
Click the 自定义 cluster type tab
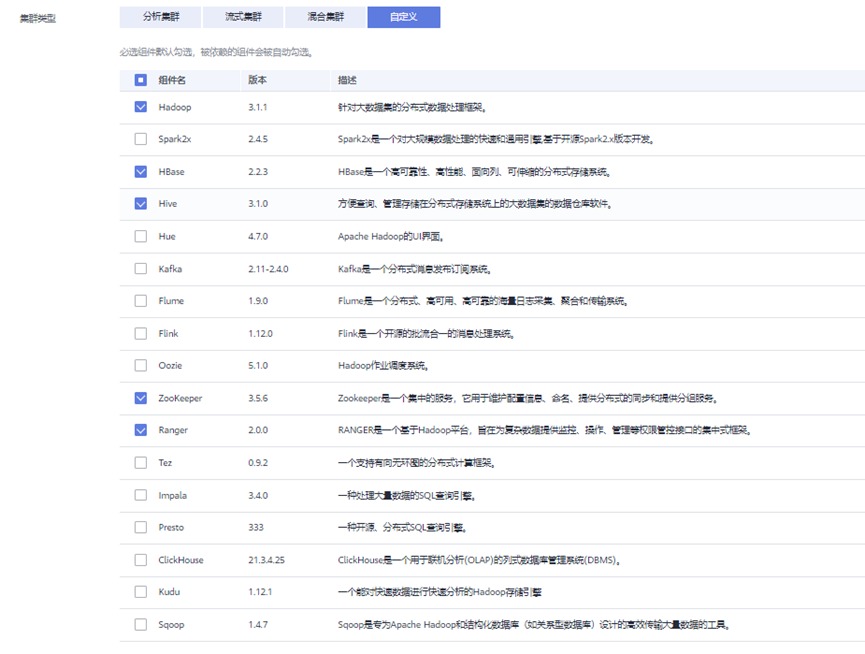(403, 17)
